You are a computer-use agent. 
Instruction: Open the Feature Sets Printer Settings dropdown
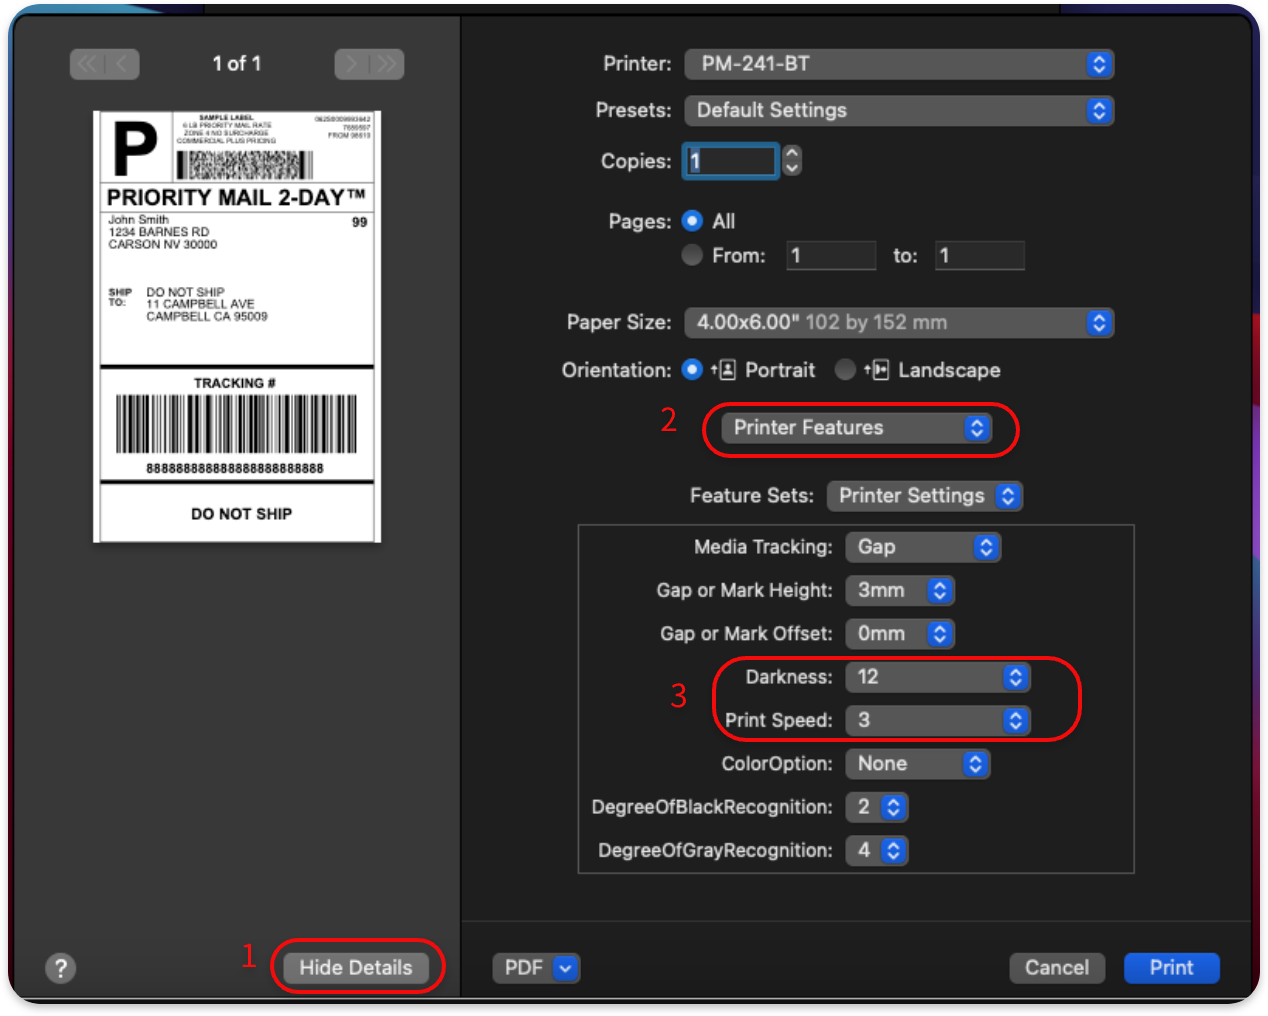coord(925,496)
